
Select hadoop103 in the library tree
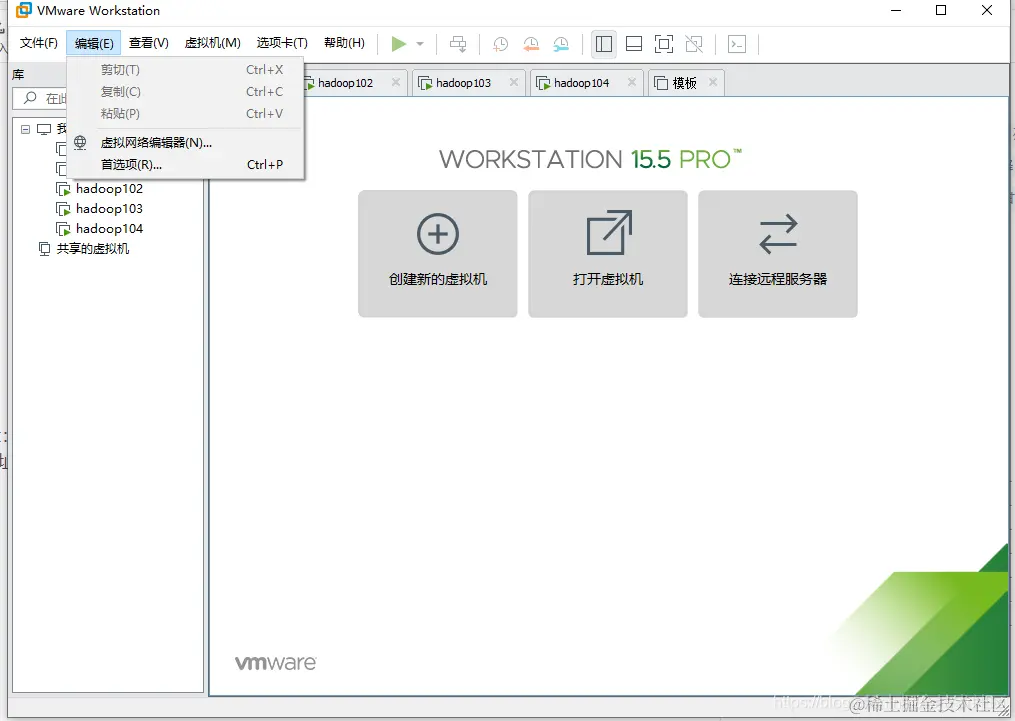pos(109,209)
